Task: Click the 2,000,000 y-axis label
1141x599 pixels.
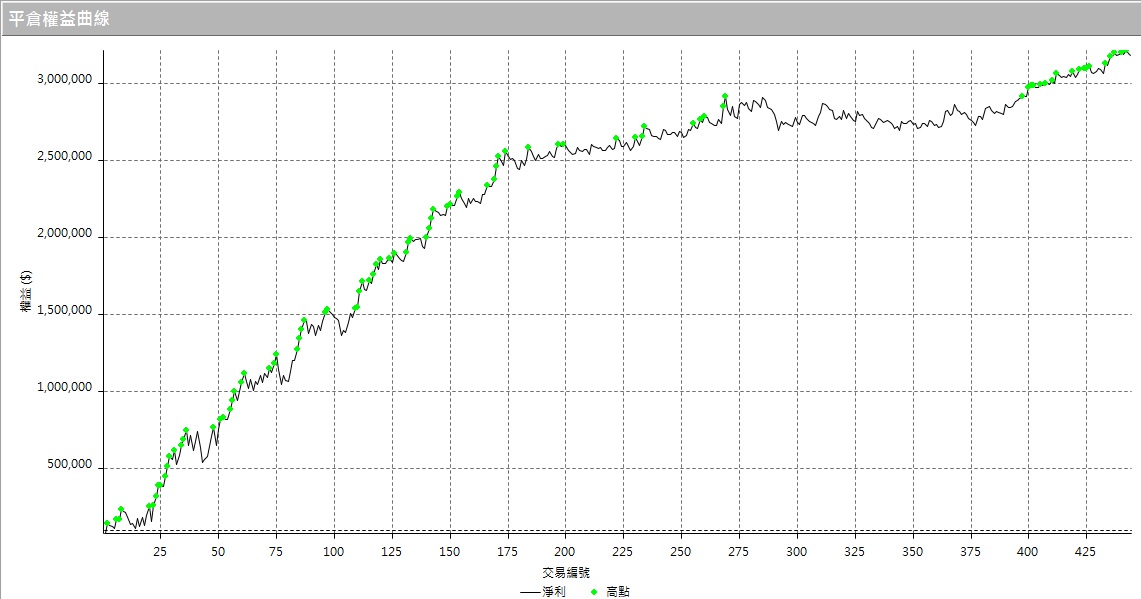Action: (x=65, y=234)
